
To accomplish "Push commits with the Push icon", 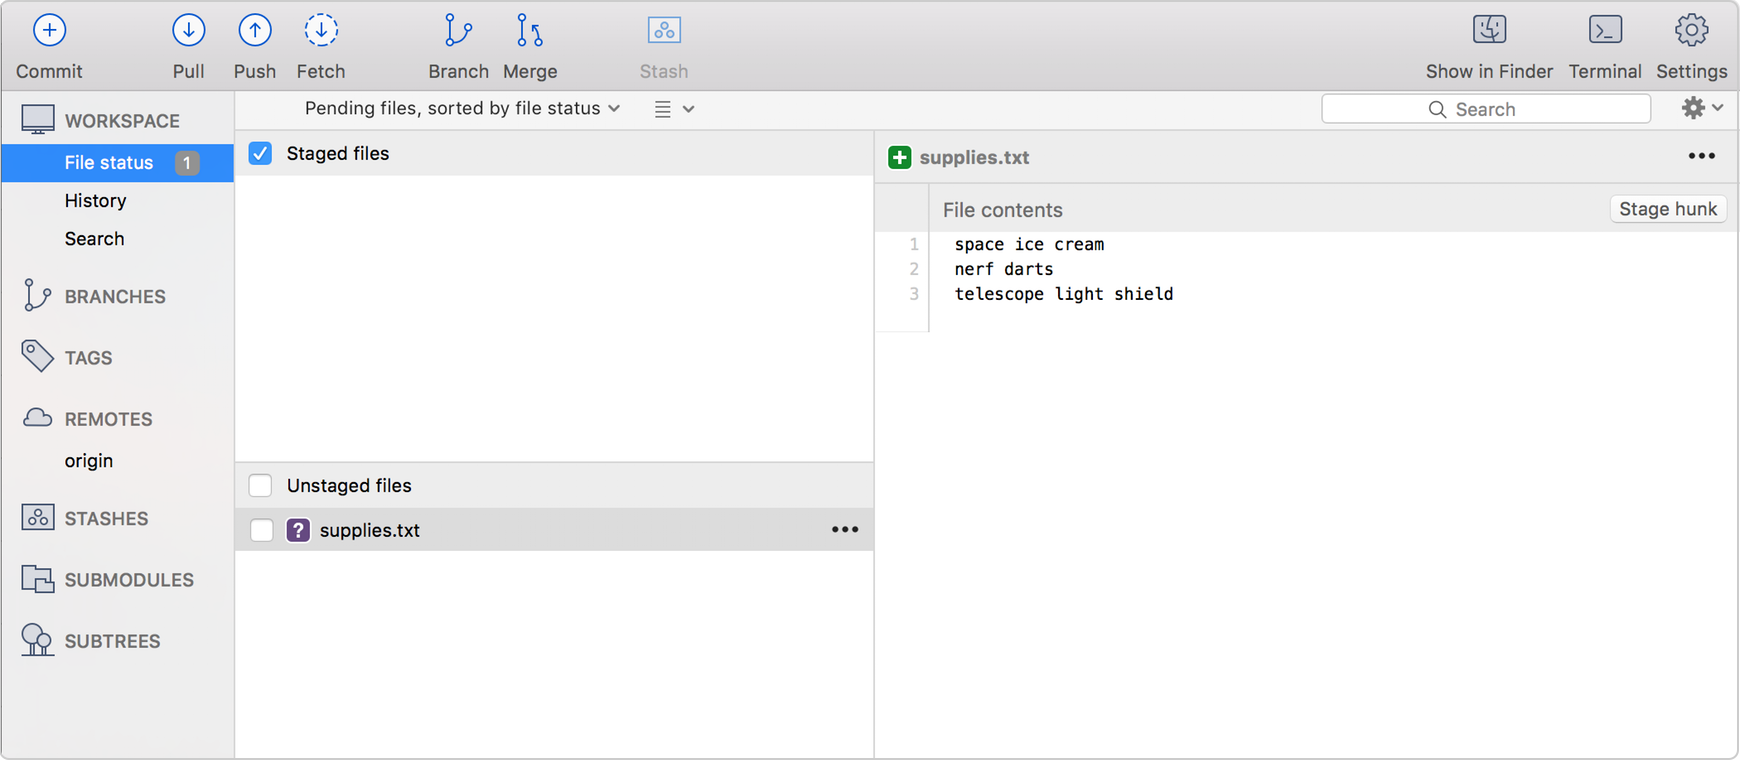I will pyautogui.click(x=255, y=31).
